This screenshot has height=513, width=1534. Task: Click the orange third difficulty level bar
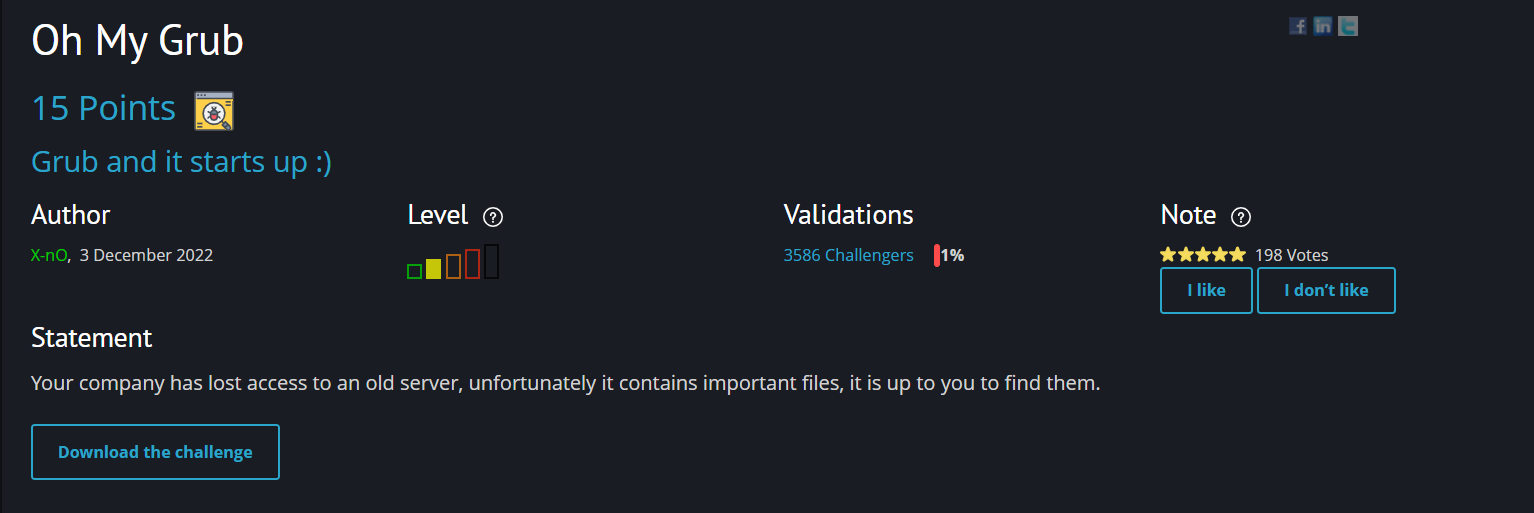pos(453,266)
